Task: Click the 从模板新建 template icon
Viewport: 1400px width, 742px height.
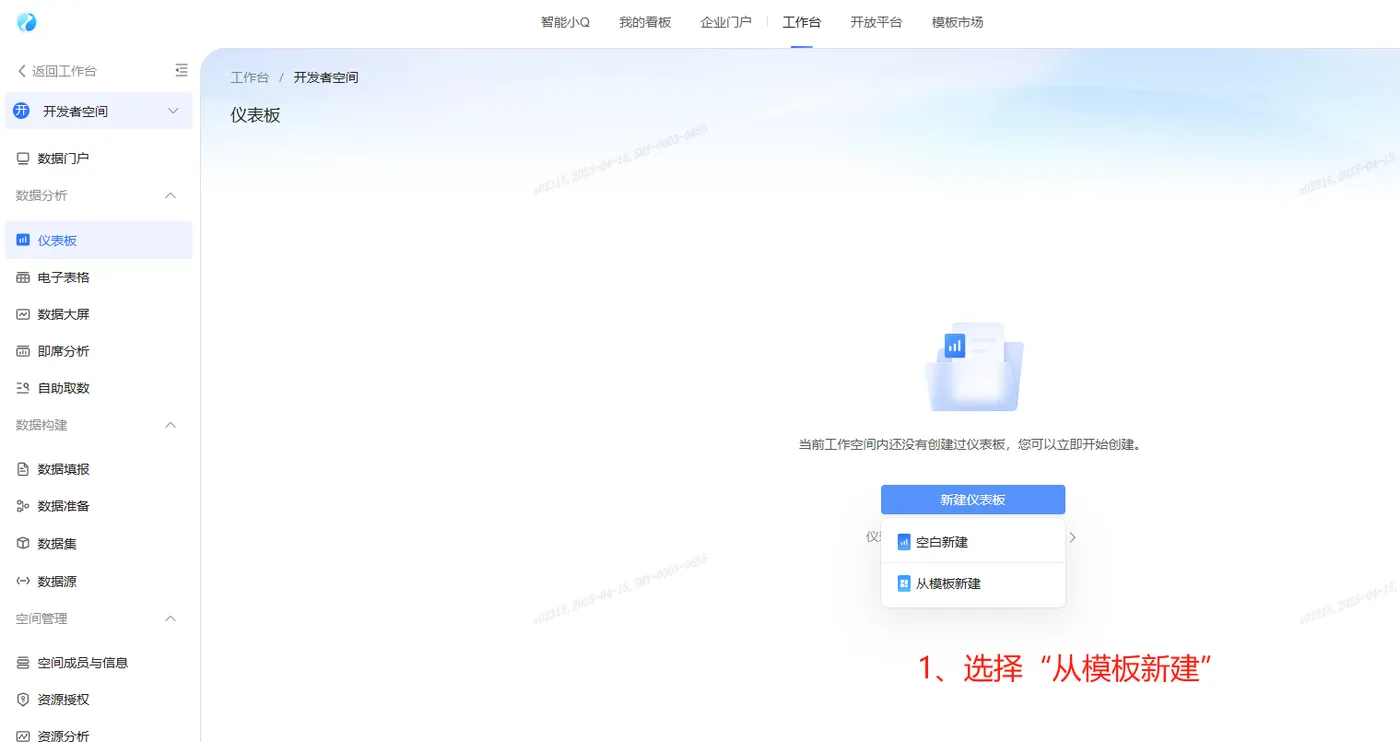Action: (904, 583)
